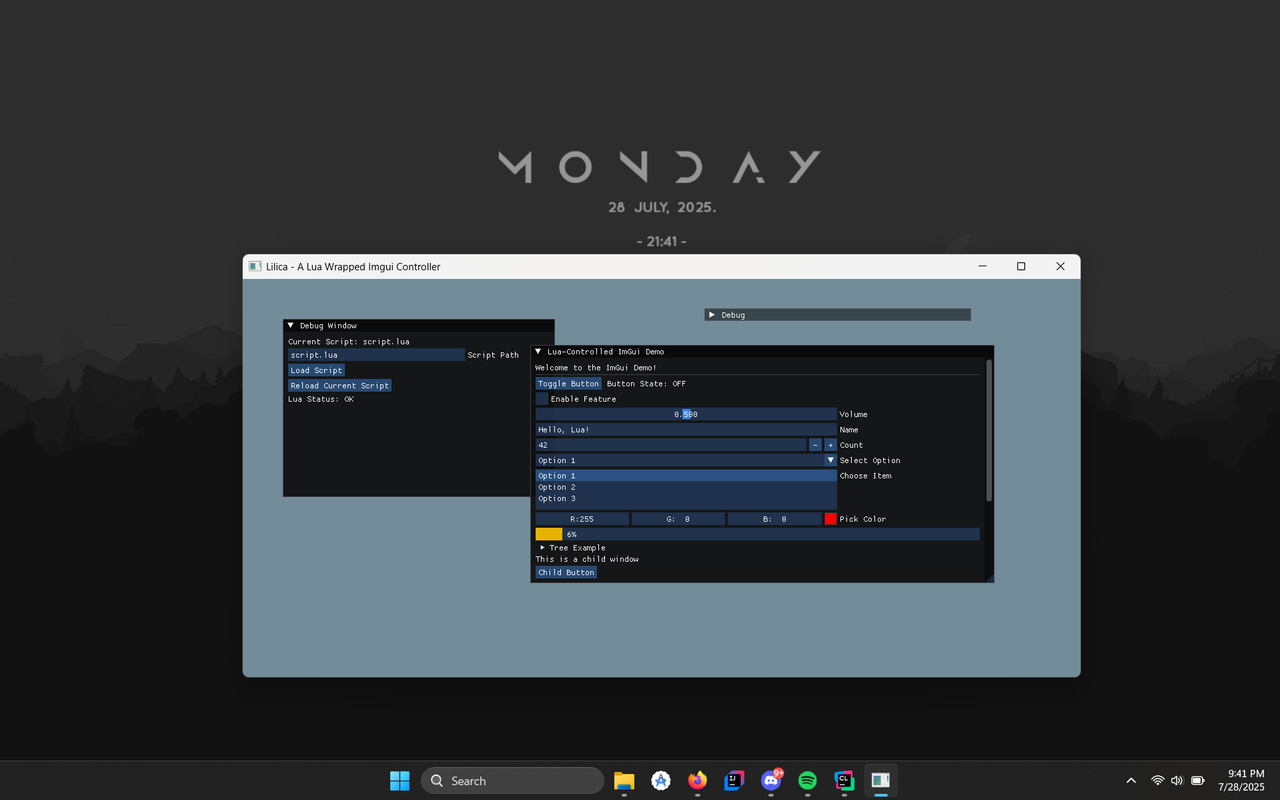Click the Lilica window title icon

pyautogui.click(x=255, y=267)
